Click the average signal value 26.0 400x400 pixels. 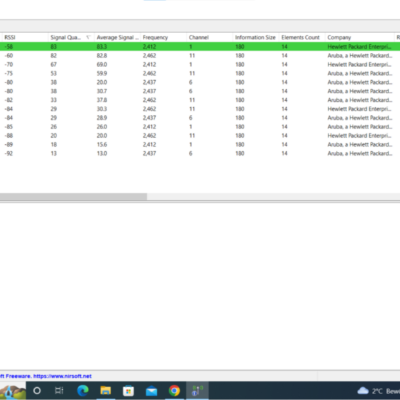[x=102, y=127]
